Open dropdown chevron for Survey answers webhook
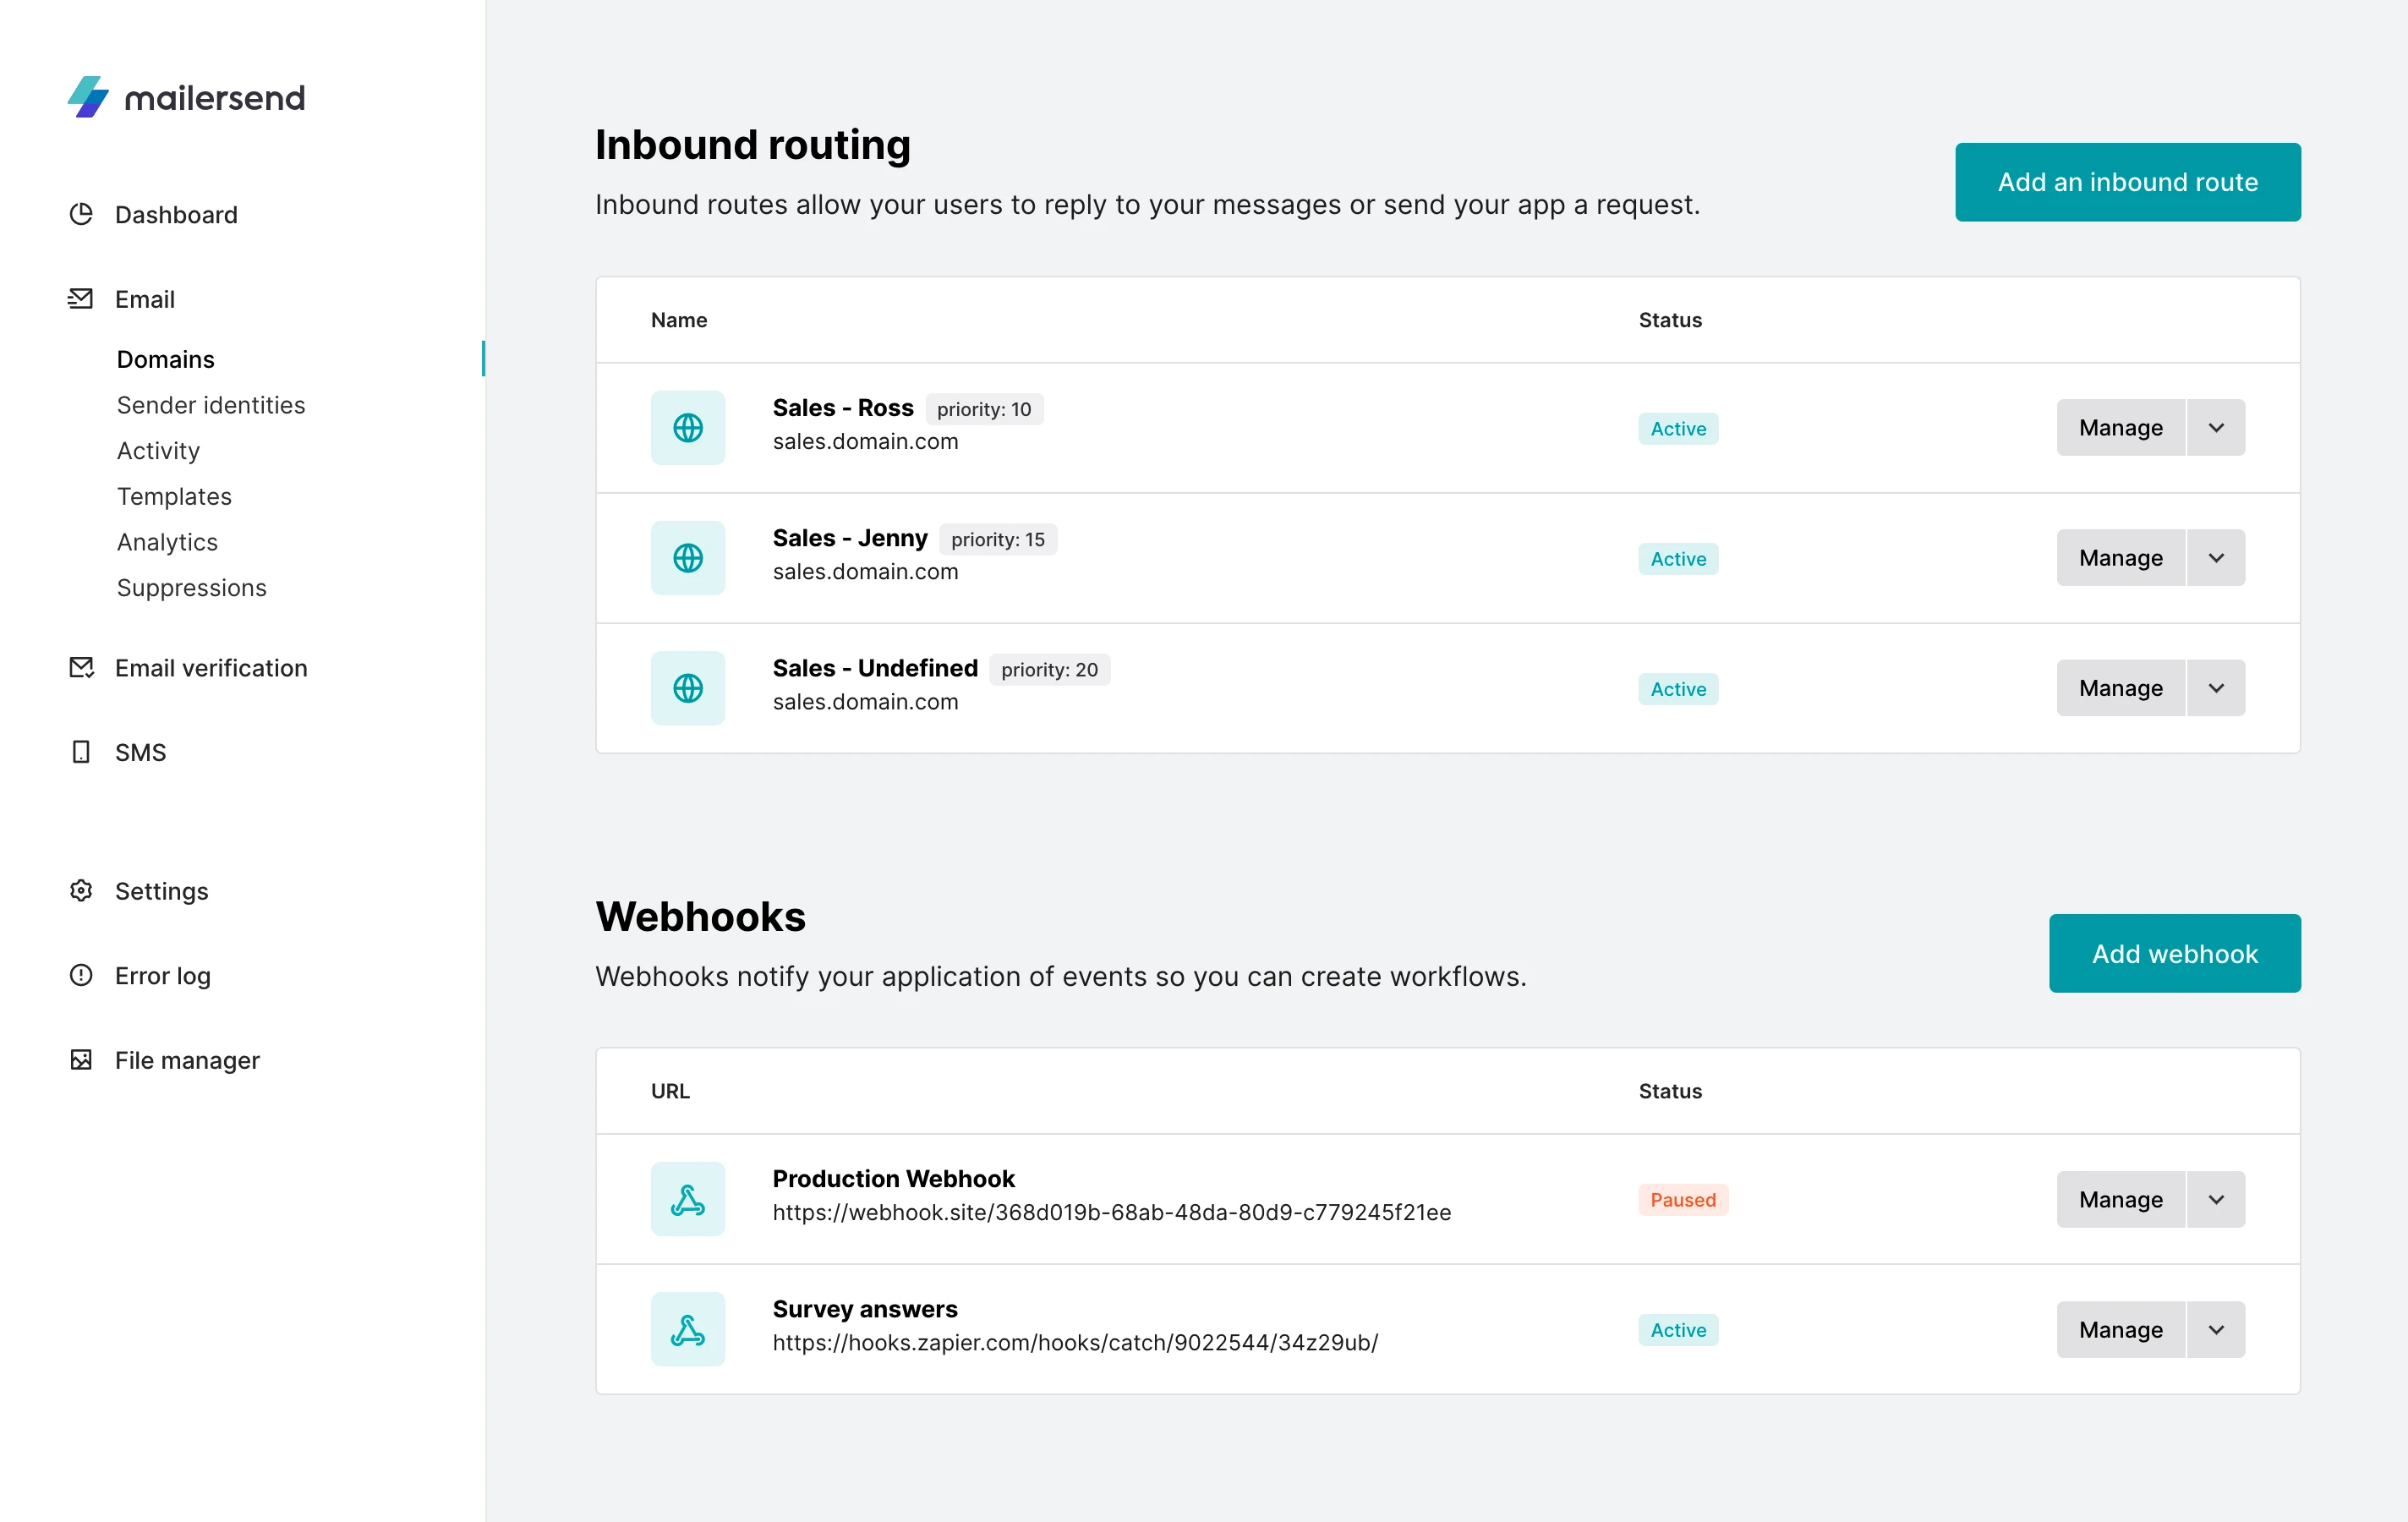This screenshot has width=2408, height=1522. pos(2216,1329)
